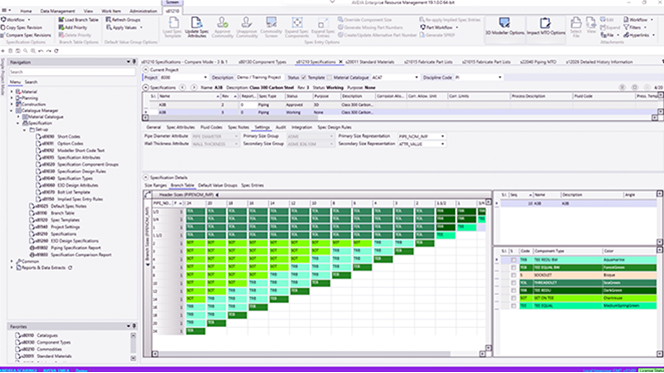Click the Impact MTO Options icon

545,27
